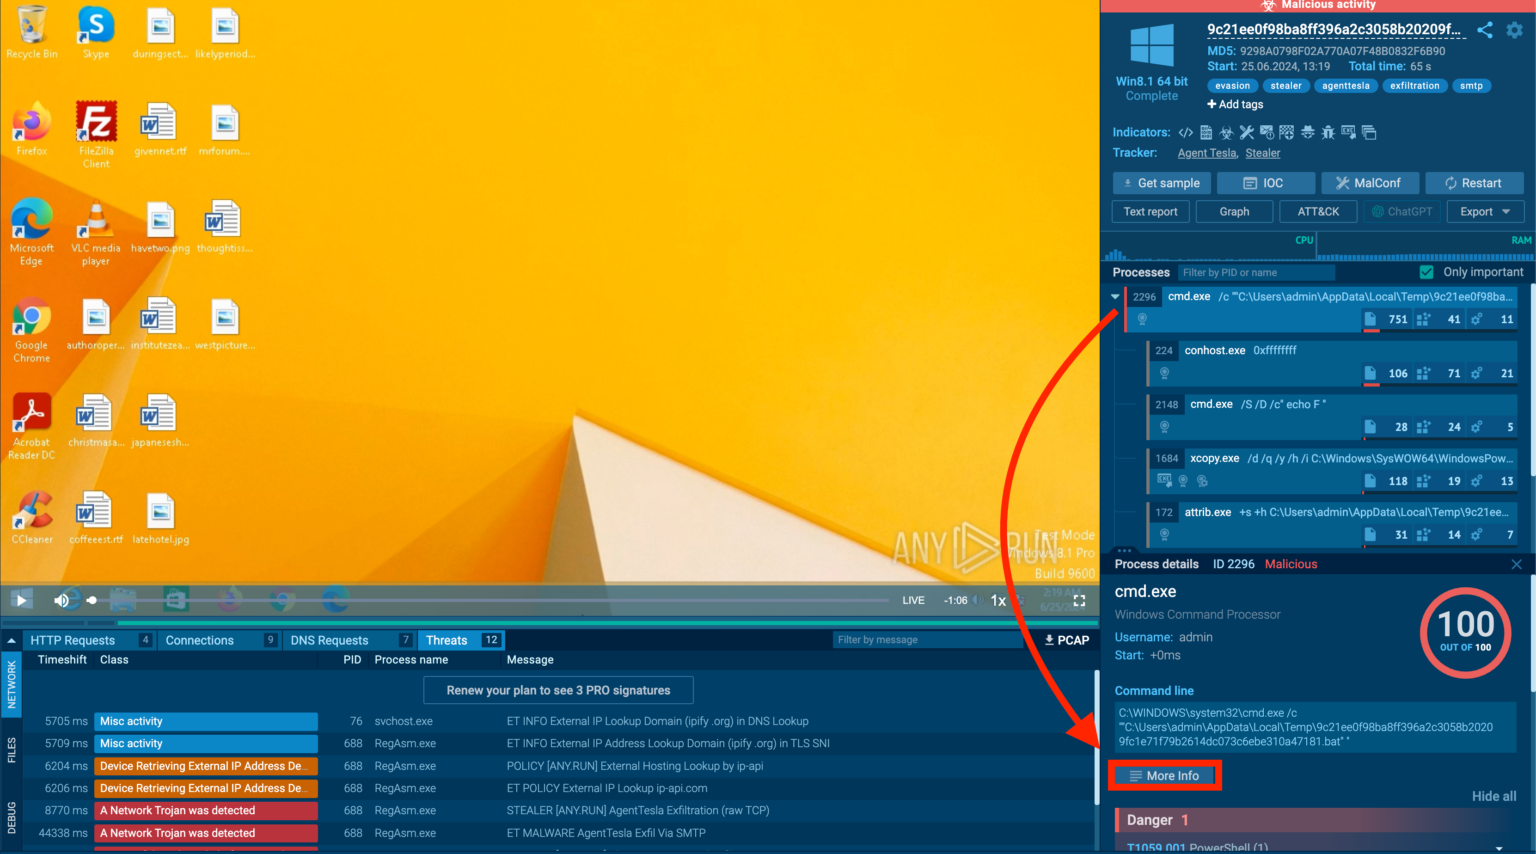Viewport: 1536px width, 854px height.
Task: Click the bug indicator icon
Action: point(1327,132)
